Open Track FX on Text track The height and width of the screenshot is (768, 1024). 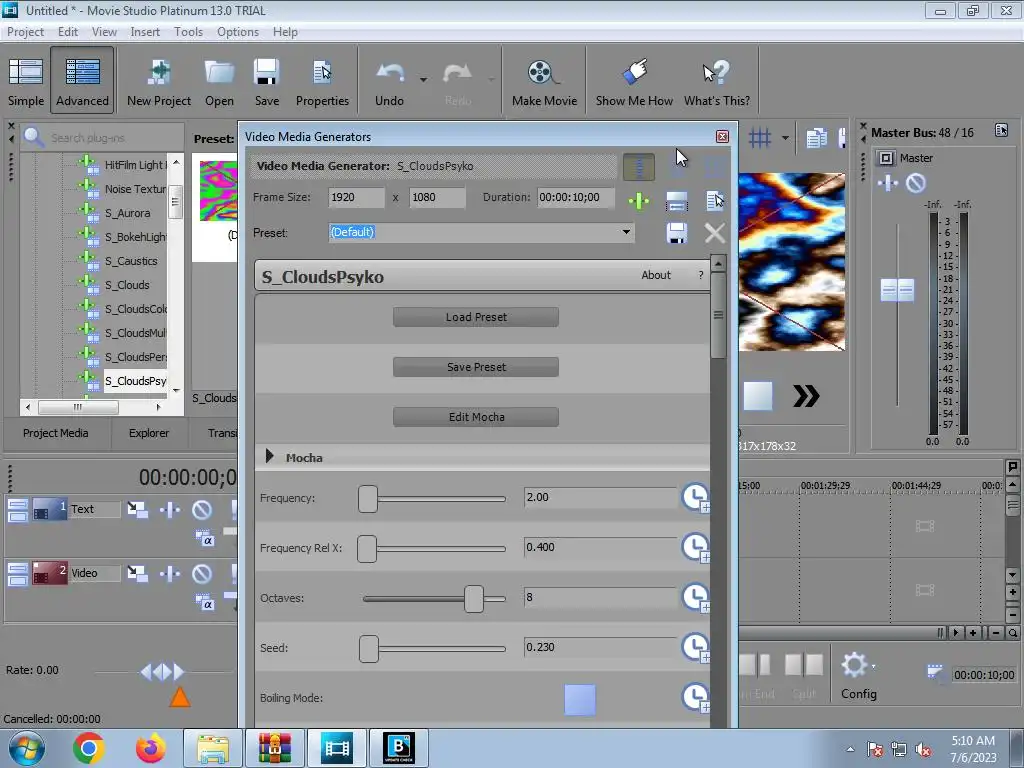click(x=170, y=509)
